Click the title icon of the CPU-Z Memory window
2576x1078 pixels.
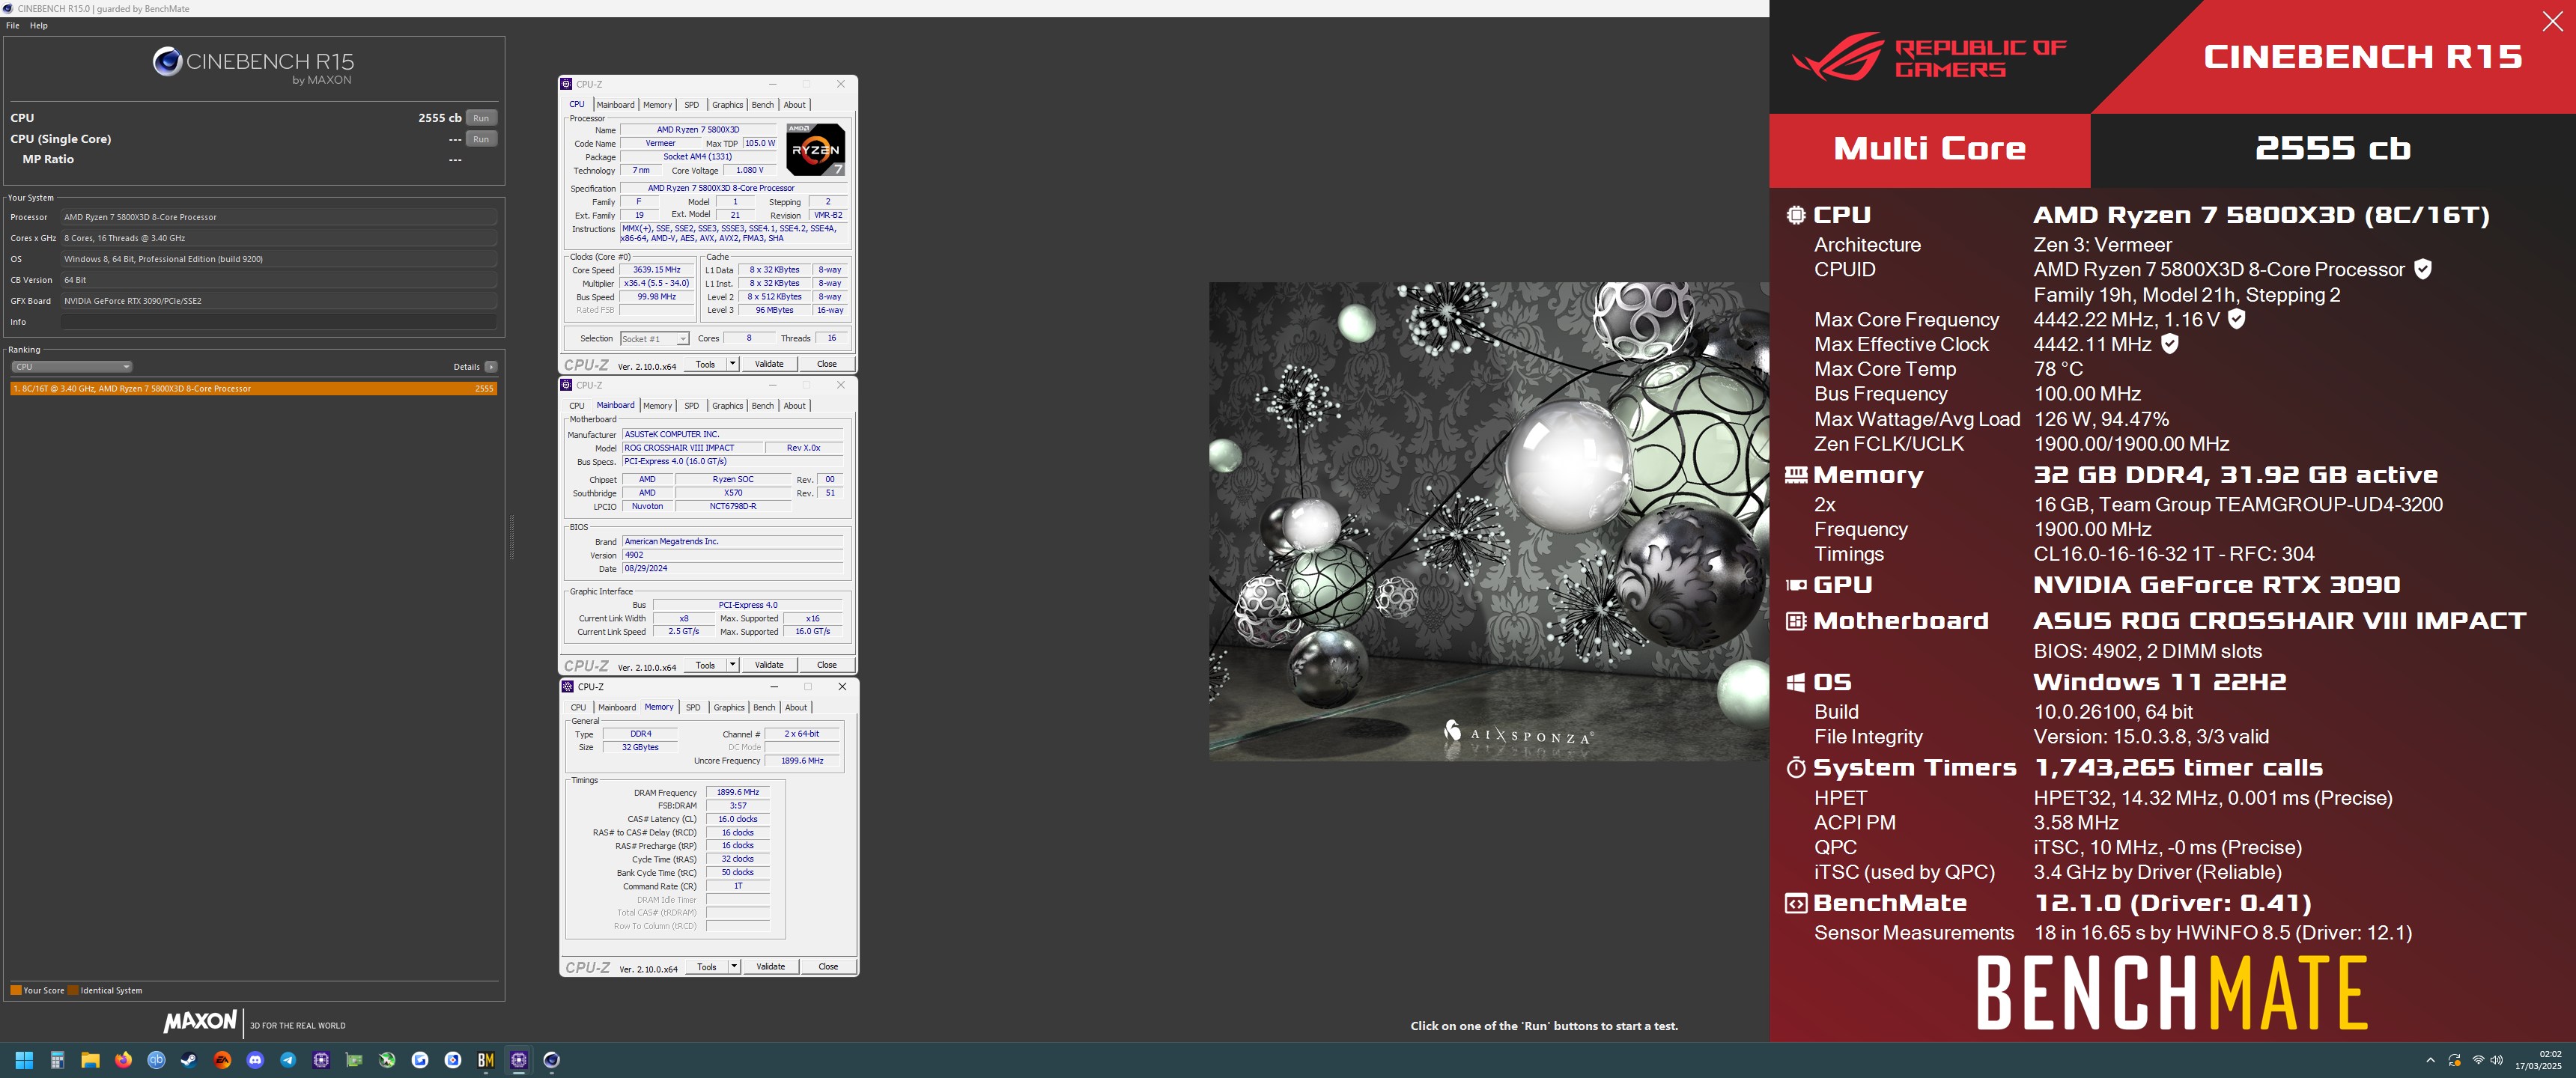(568, 687)
